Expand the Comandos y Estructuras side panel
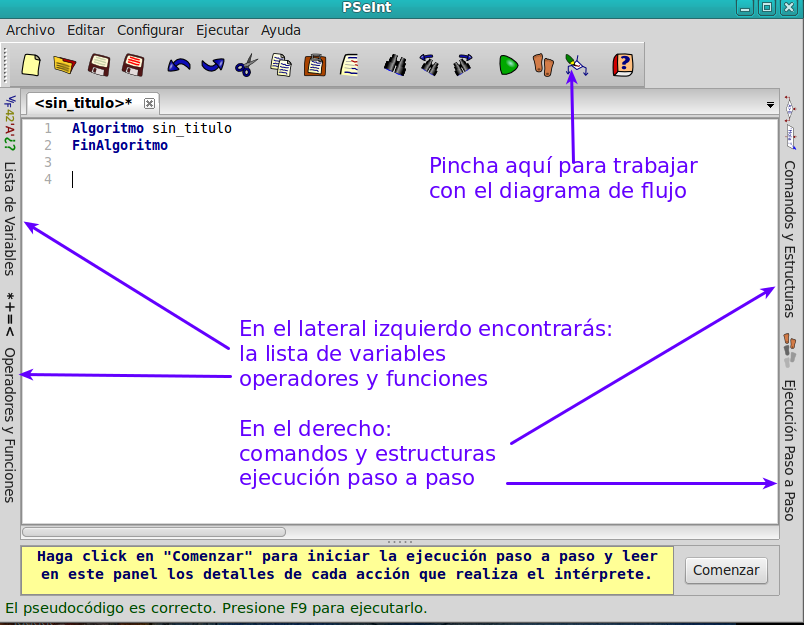Screen dimensions: 805x626 pyautogui.click(x=790, y=205)
